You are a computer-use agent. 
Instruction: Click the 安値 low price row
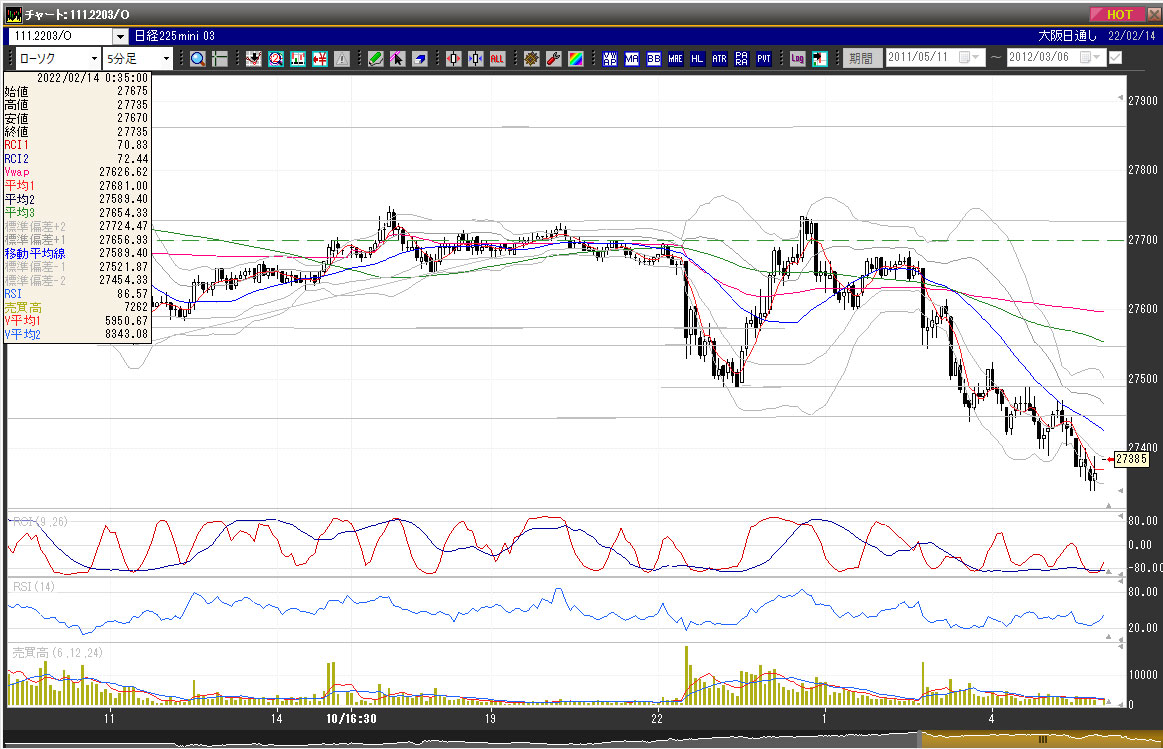click(76, 118)
